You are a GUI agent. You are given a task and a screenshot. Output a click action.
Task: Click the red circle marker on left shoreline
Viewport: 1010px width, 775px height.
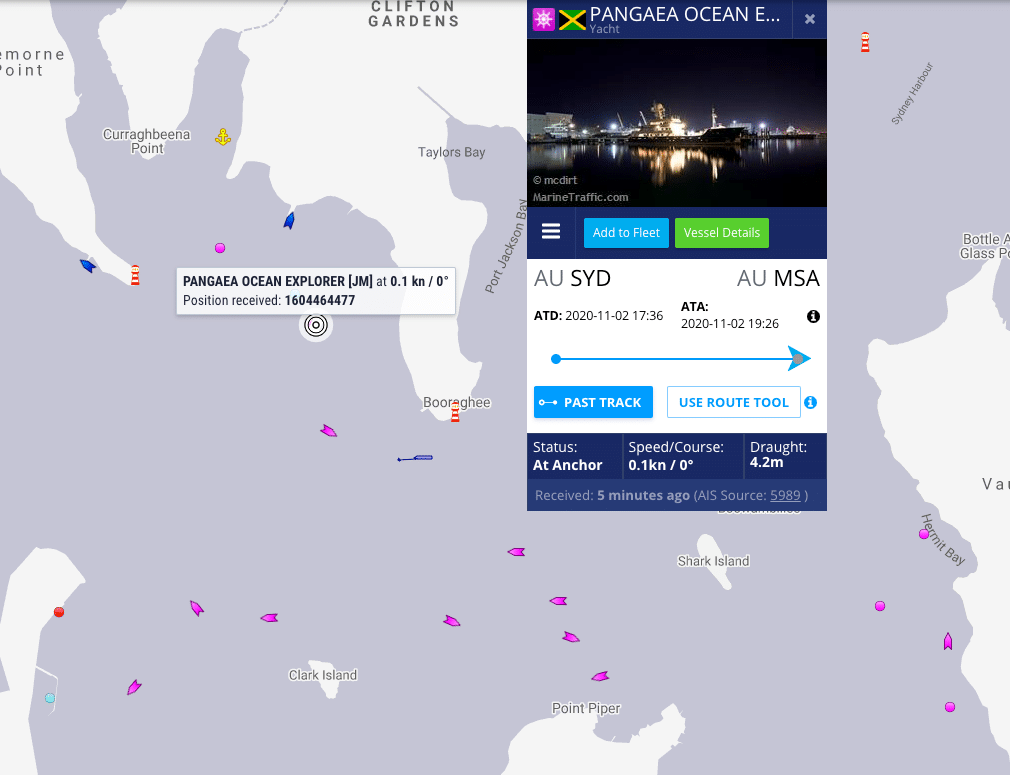tap(59, 612)
